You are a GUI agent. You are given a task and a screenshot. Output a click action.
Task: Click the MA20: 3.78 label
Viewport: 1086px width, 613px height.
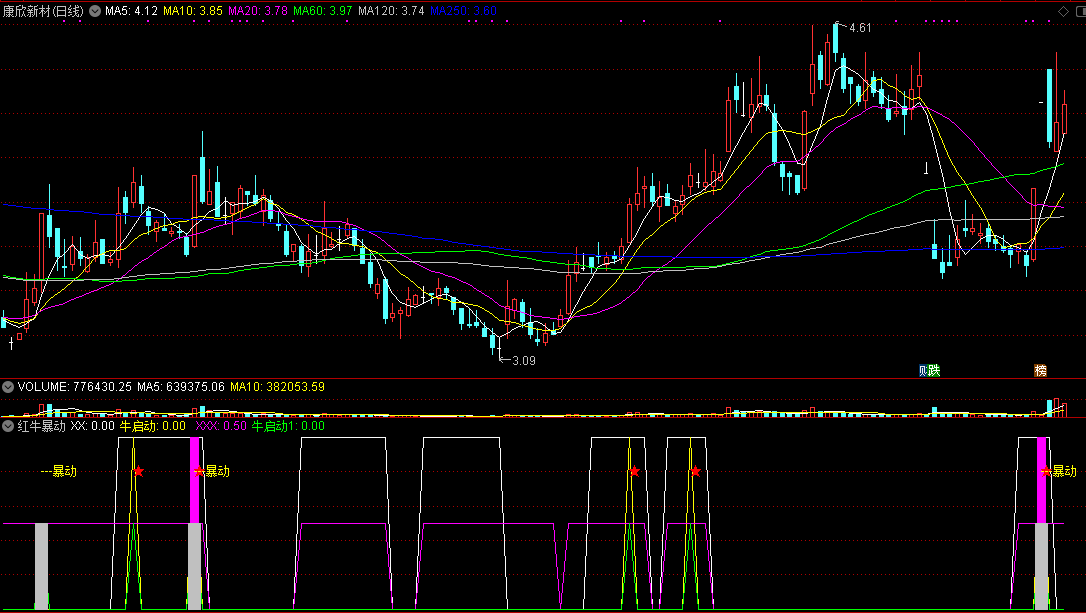tap(258, 11)
